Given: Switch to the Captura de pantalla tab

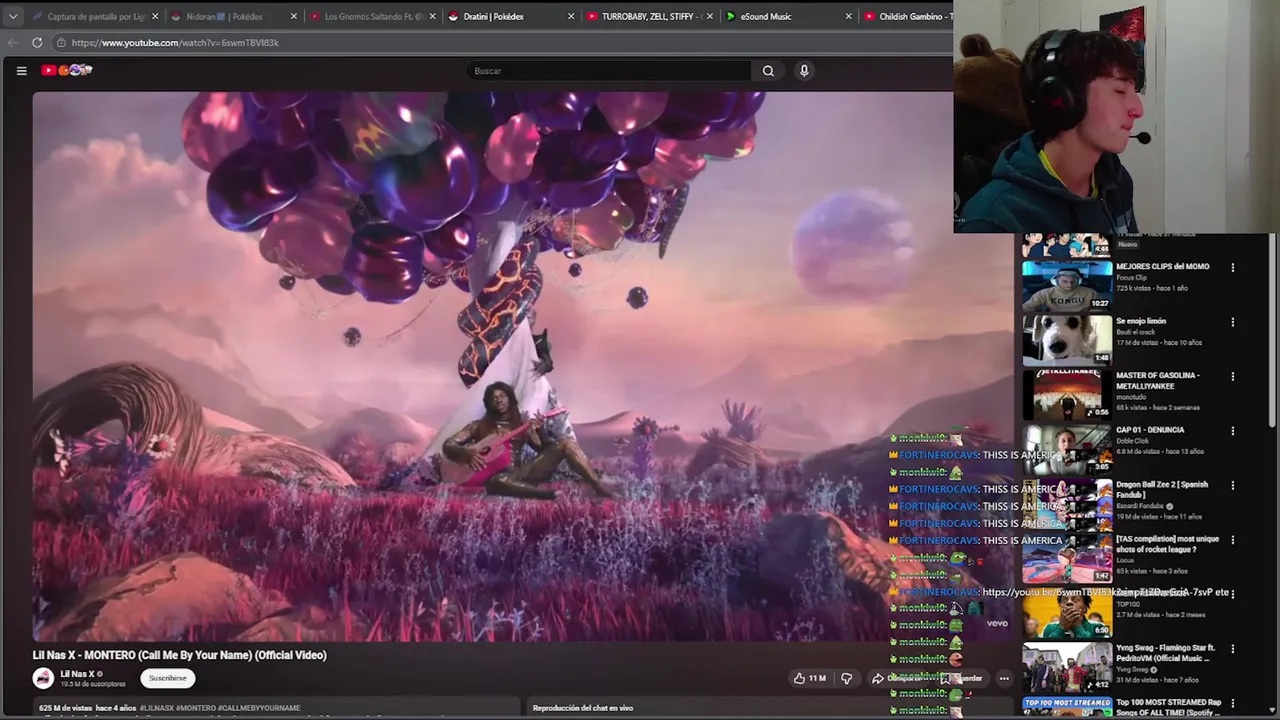Looking at the screenshot, I should pyautogui.click(x=94, y=16).
